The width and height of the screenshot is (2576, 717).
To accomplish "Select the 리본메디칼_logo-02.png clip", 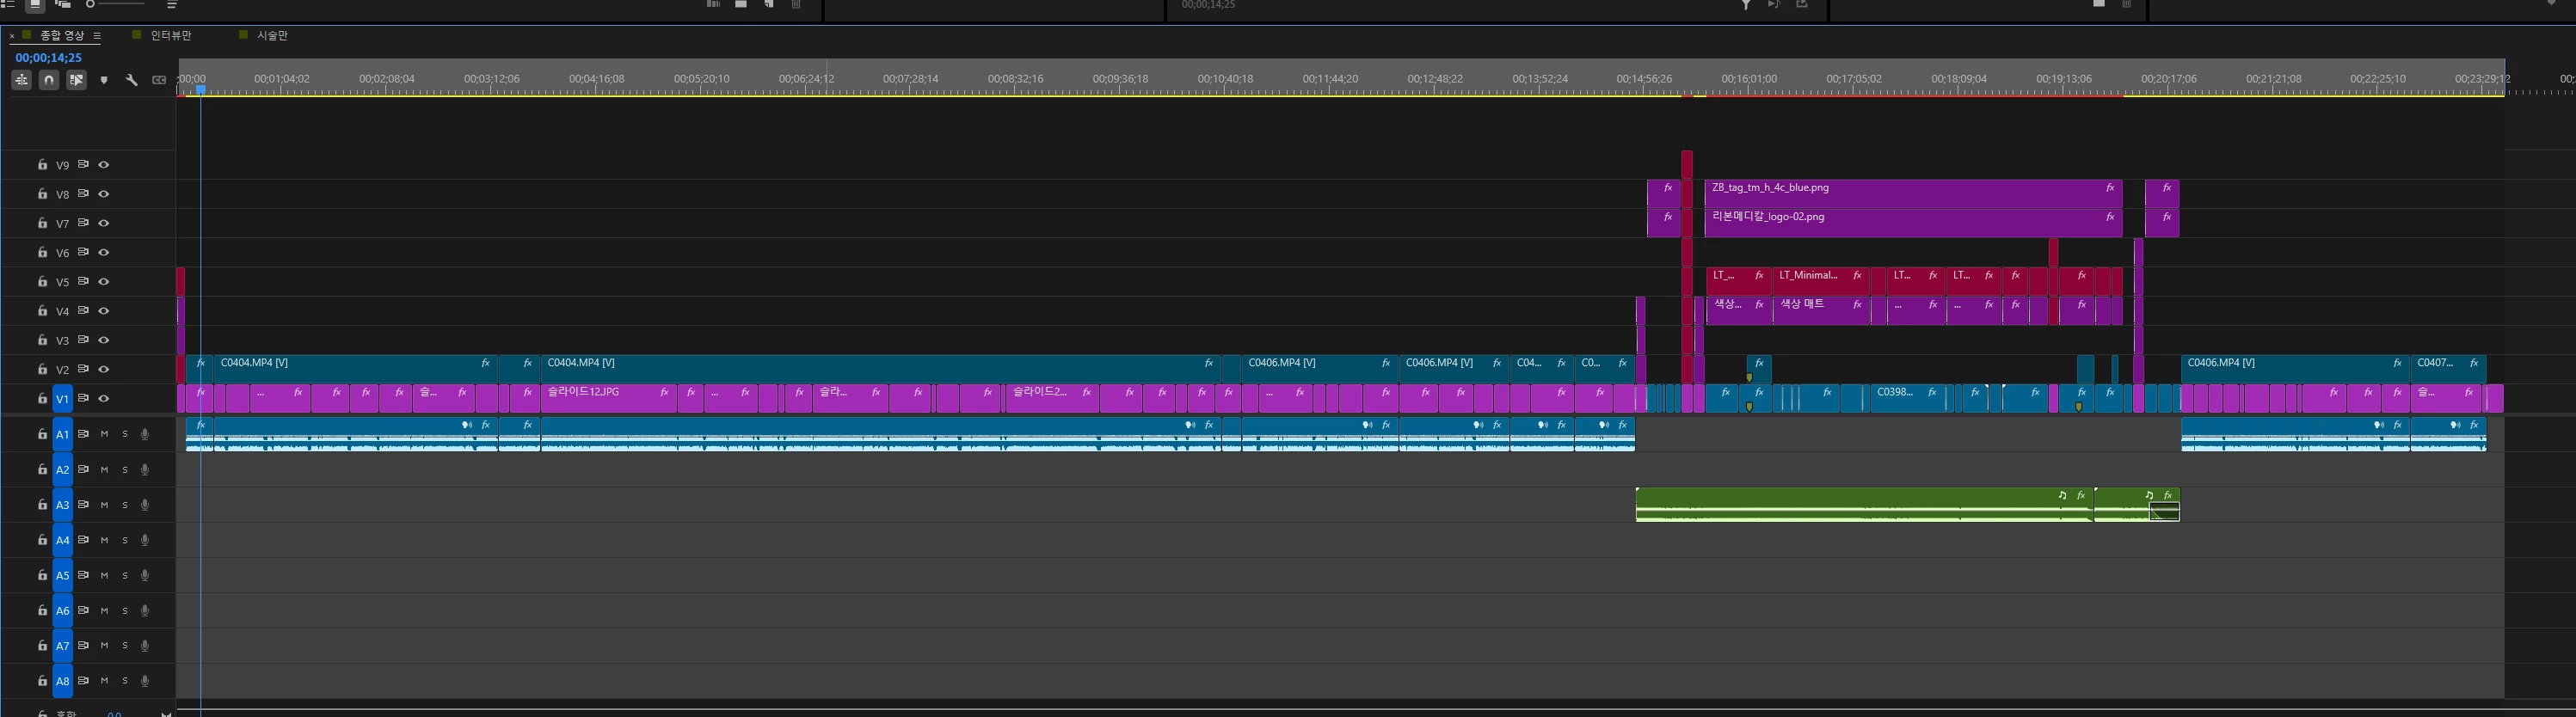I will pos(1913,223).
